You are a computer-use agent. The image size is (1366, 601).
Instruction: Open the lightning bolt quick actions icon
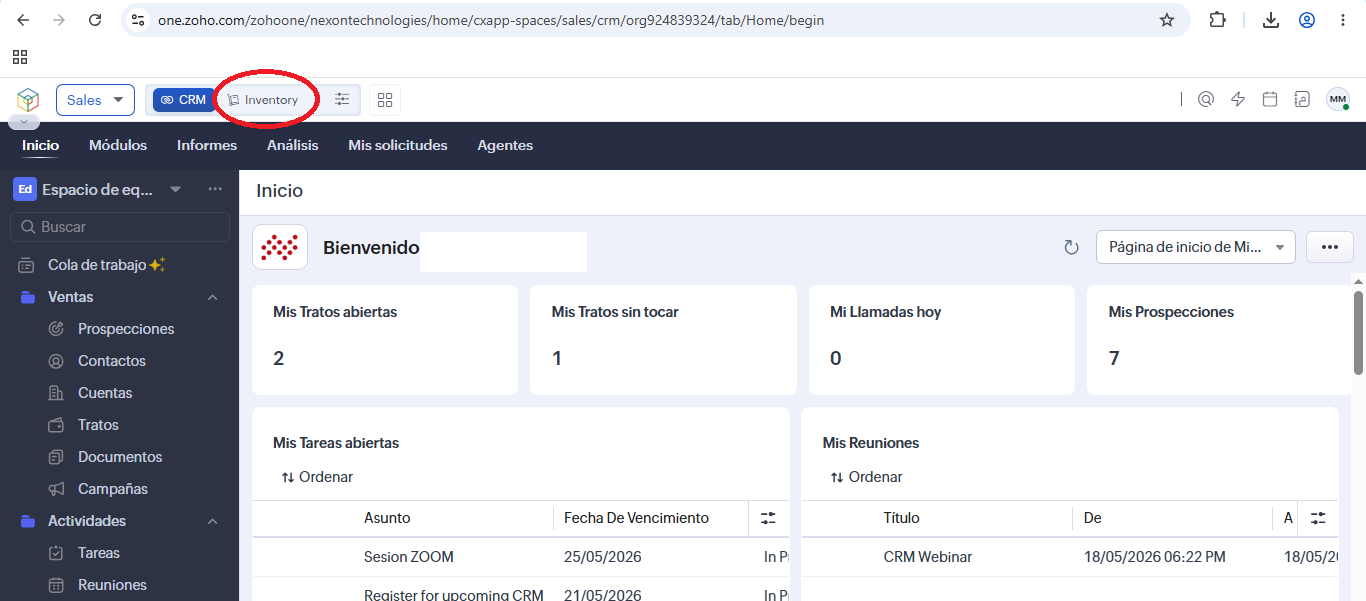click(1238, 99)
